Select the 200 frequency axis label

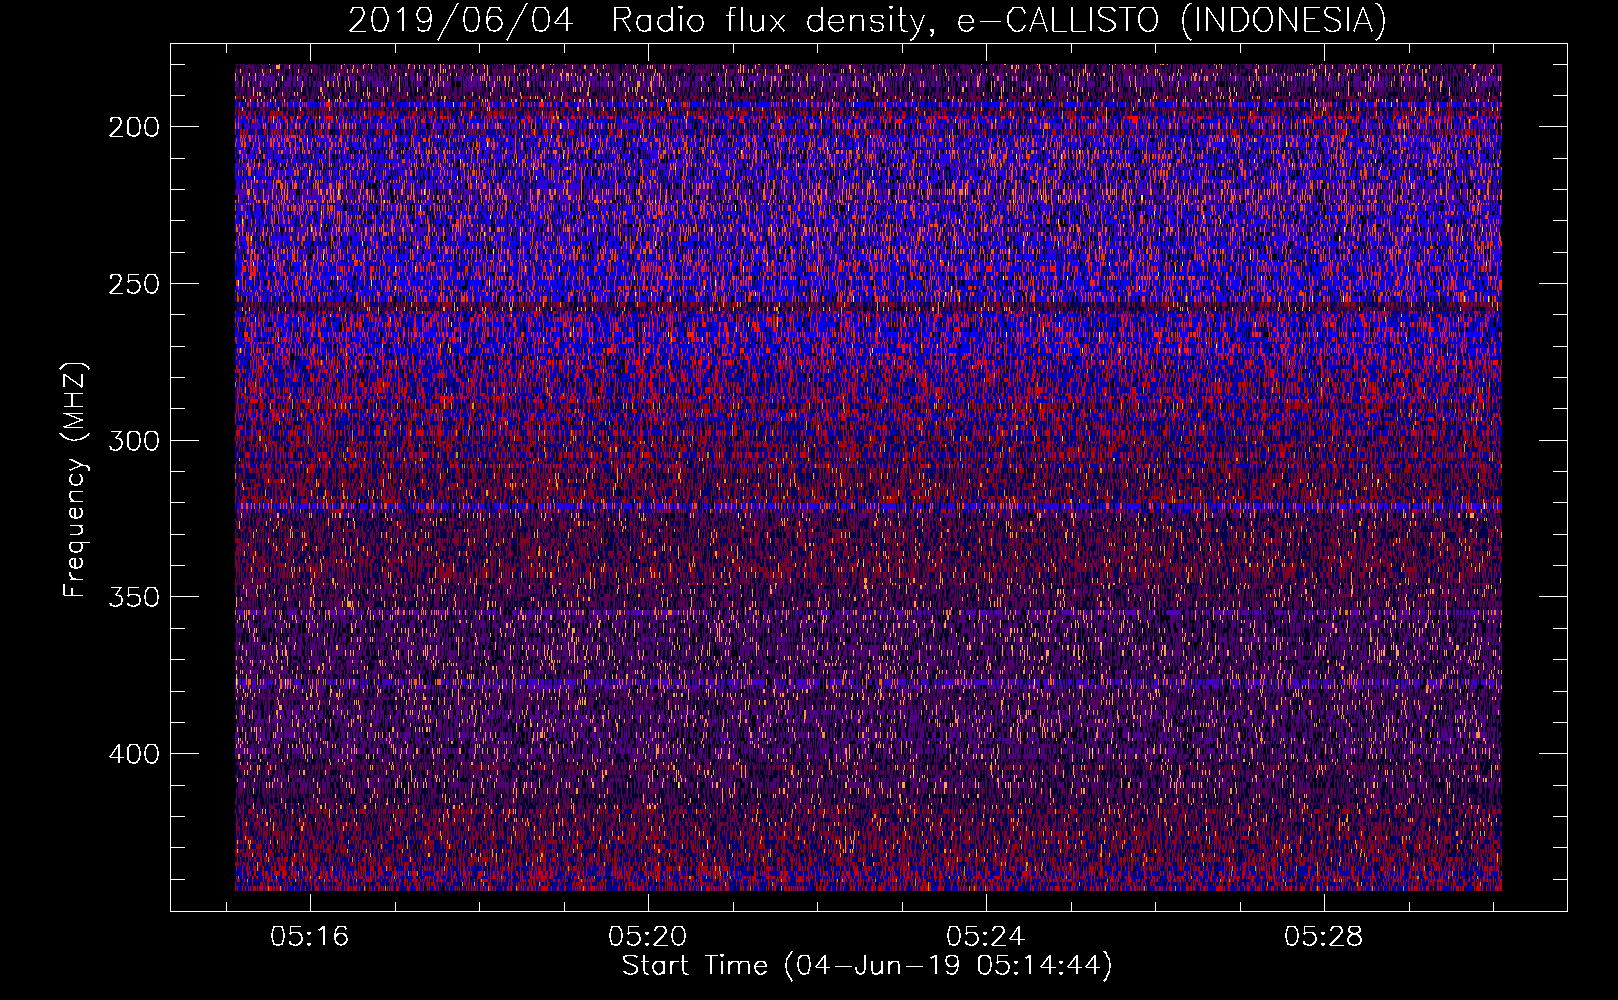coord(134,127)
